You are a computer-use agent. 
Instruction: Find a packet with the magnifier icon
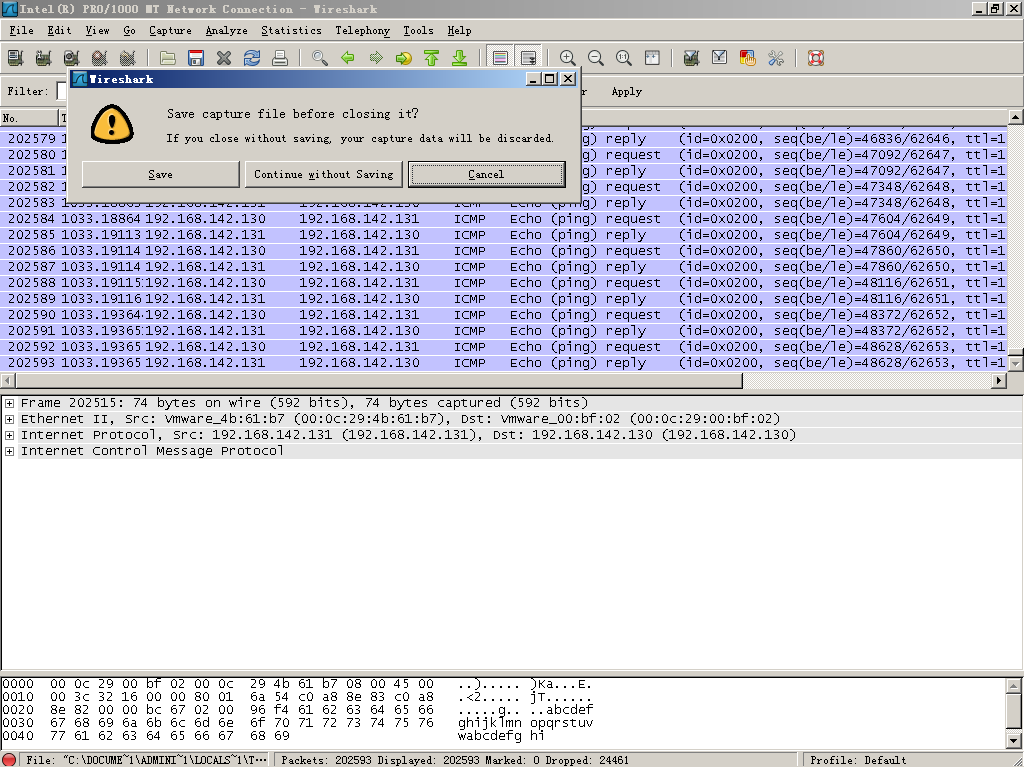(319, 58)
